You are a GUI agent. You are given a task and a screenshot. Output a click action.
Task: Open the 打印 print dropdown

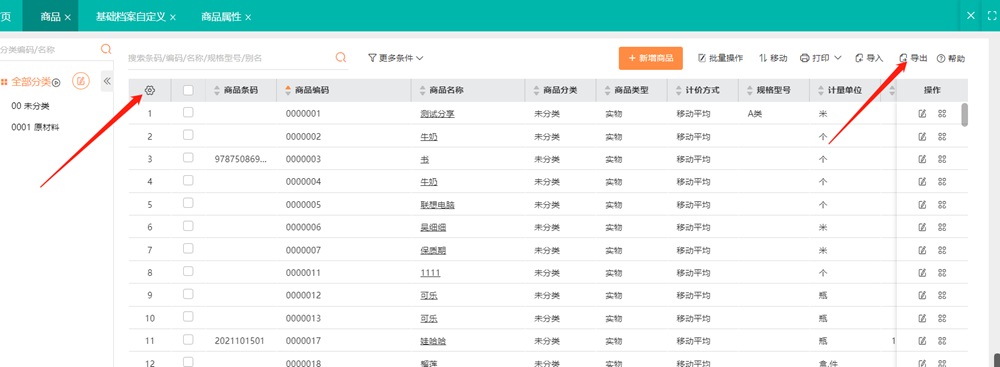pos(821,58)
